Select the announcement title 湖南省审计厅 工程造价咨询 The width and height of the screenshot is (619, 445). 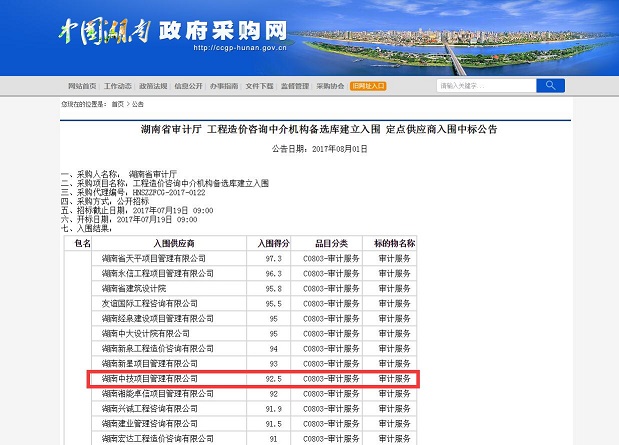tap(319, 129)
